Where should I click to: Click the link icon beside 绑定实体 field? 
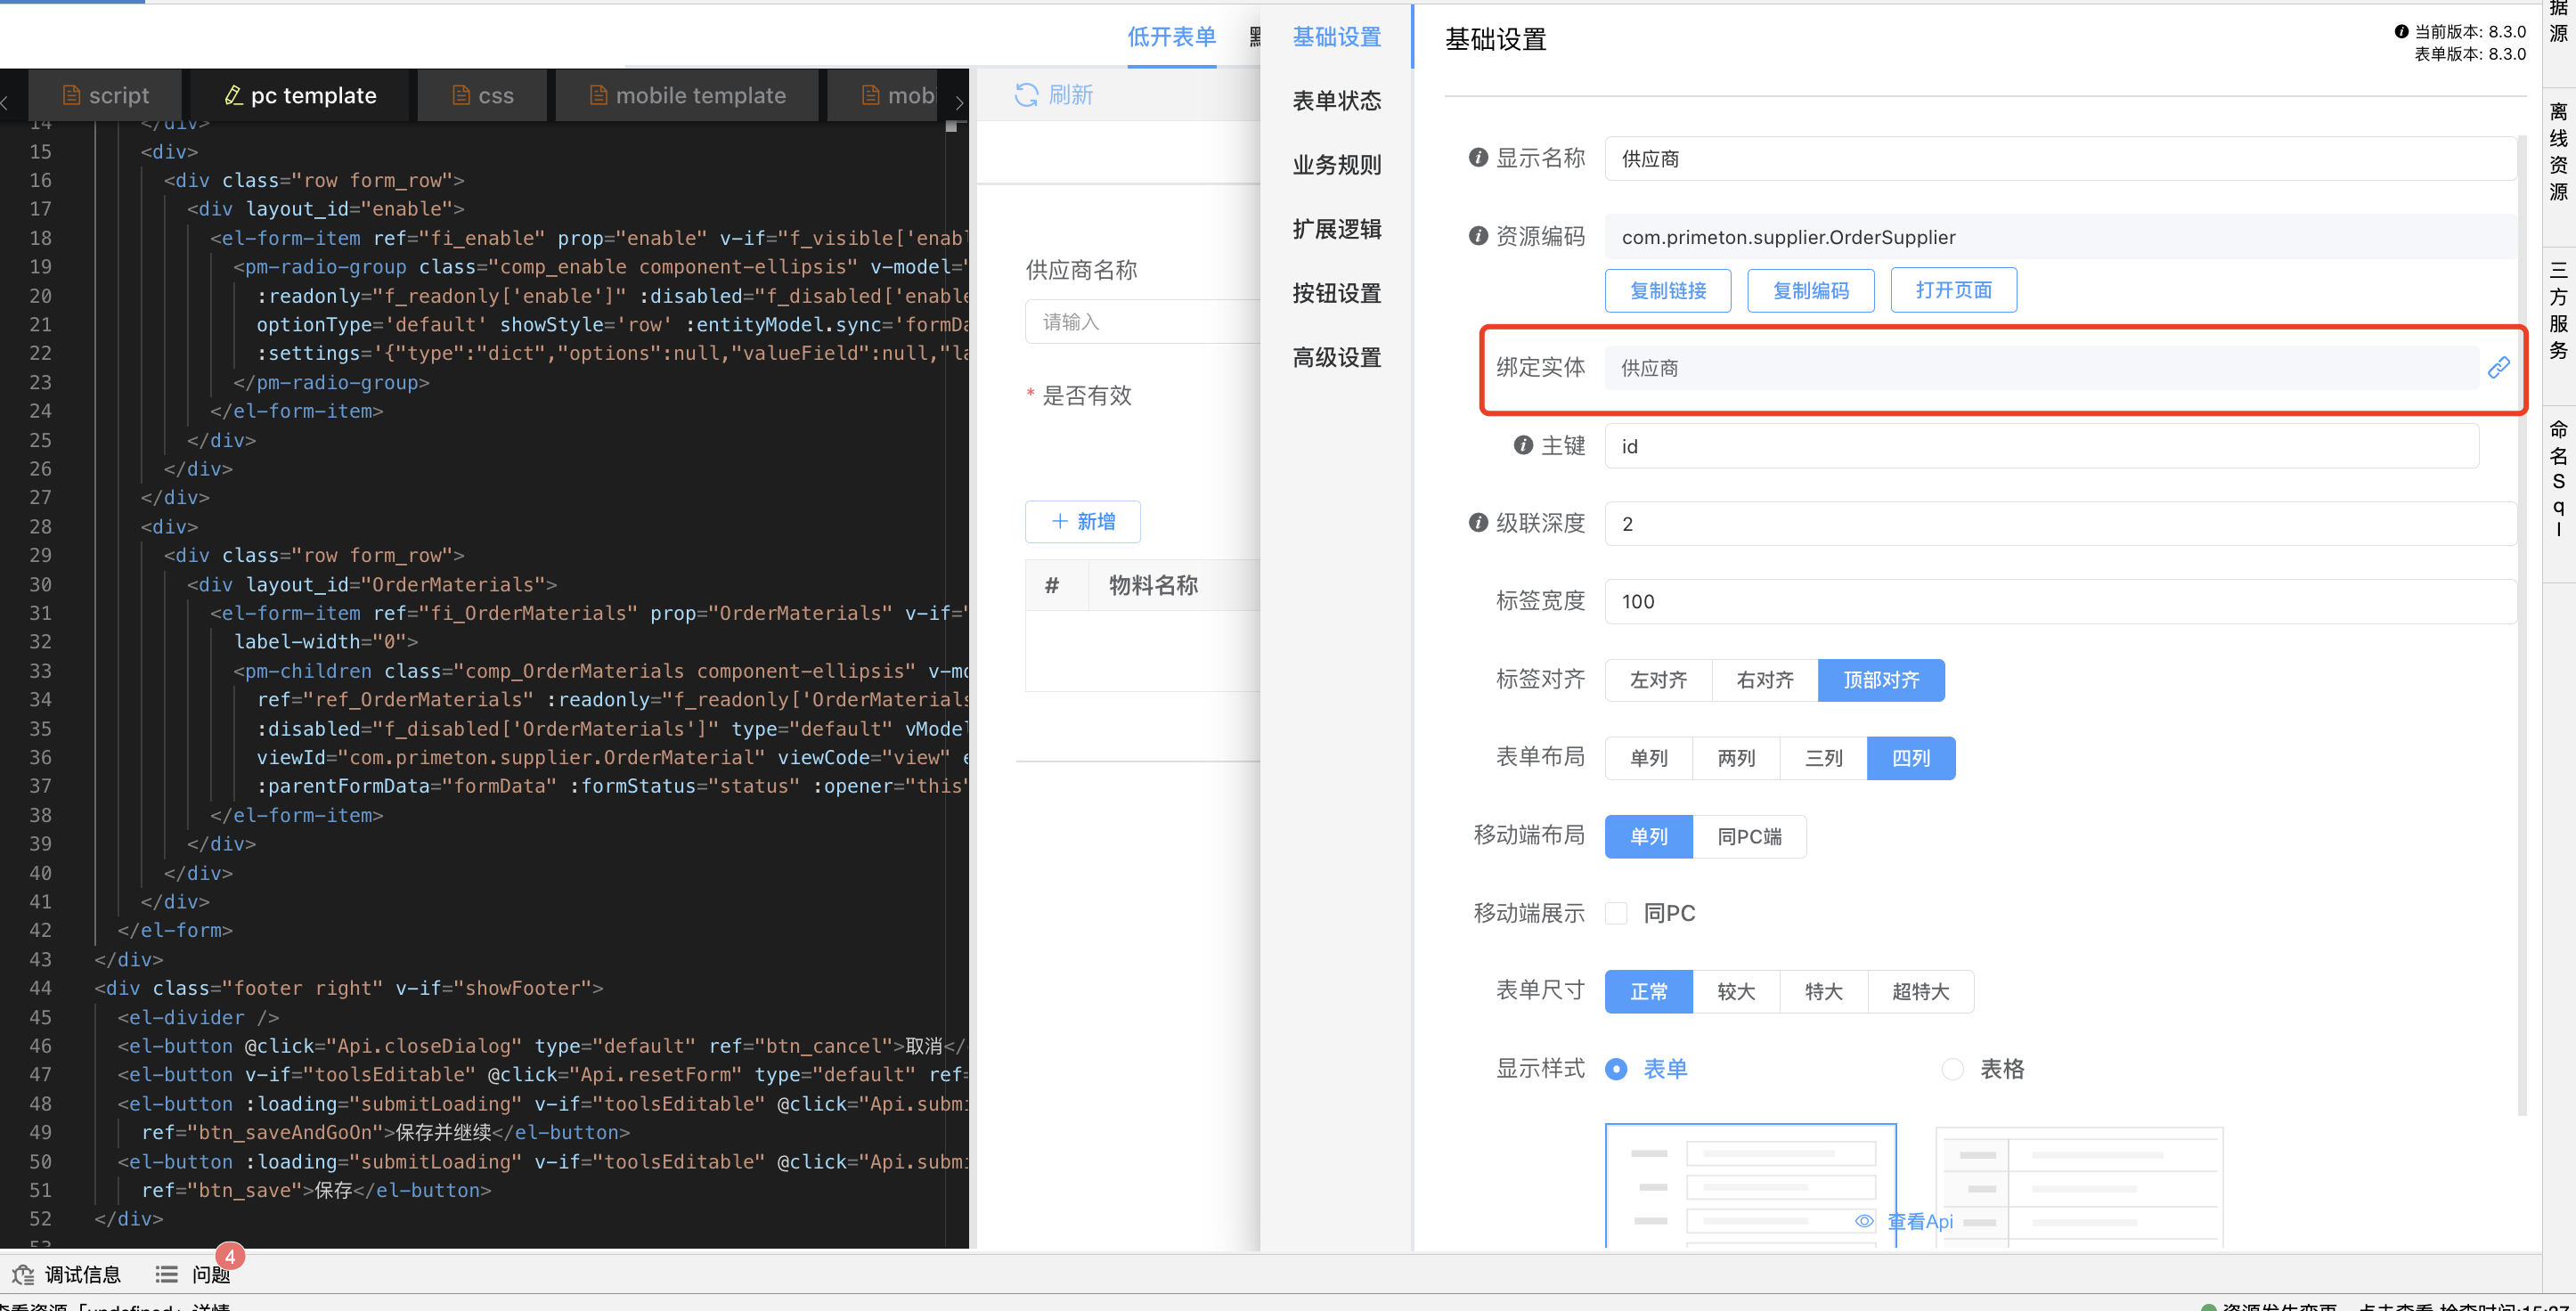[2498, 368]
